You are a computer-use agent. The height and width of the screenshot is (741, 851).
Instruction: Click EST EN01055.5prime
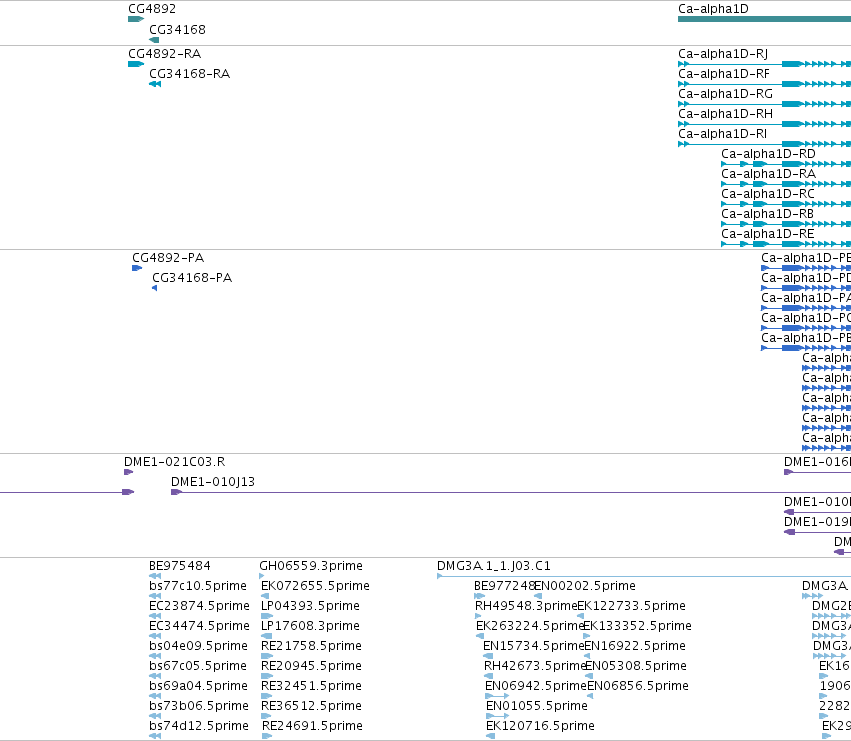[x=537, y=707]
